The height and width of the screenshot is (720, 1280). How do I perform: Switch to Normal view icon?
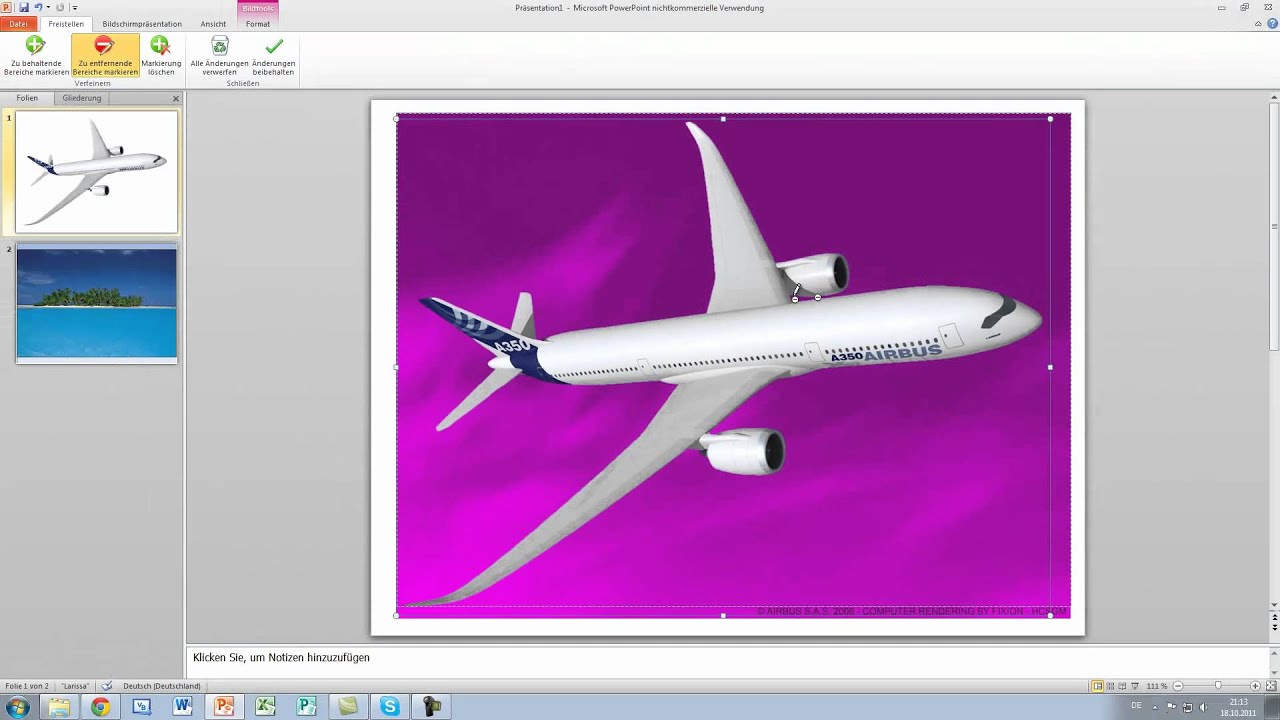click(x=1097, y=686)
